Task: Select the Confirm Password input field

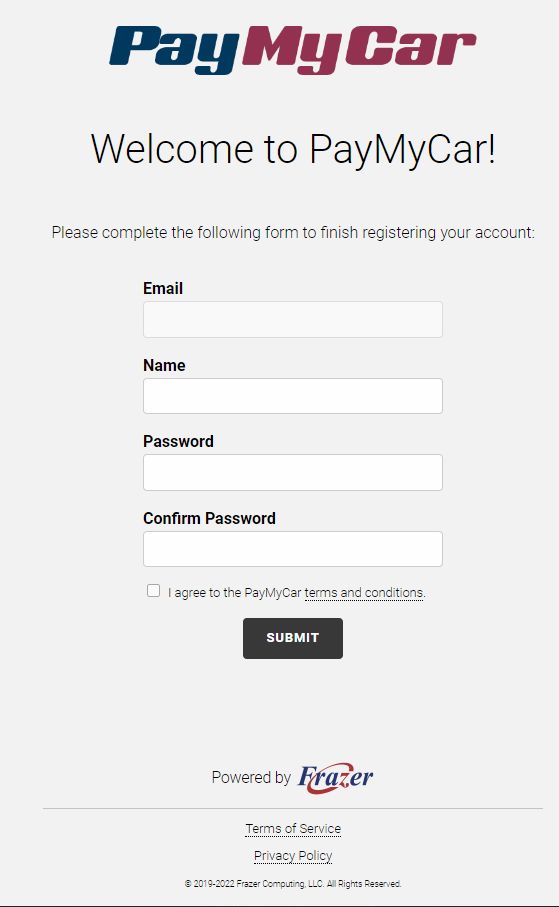Action: [293, 549]
